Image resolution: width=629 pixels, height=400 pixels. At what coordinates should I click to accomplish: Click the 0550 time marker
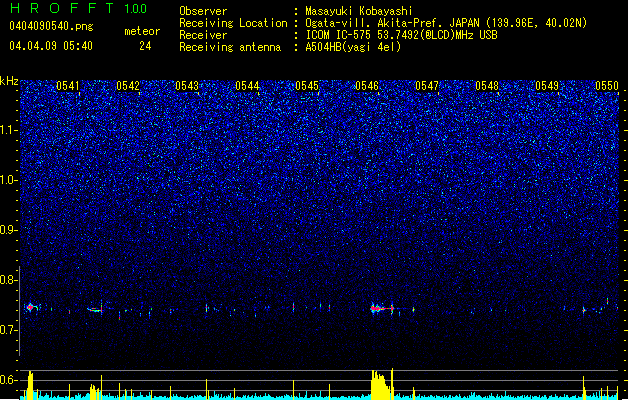(607, 86)
